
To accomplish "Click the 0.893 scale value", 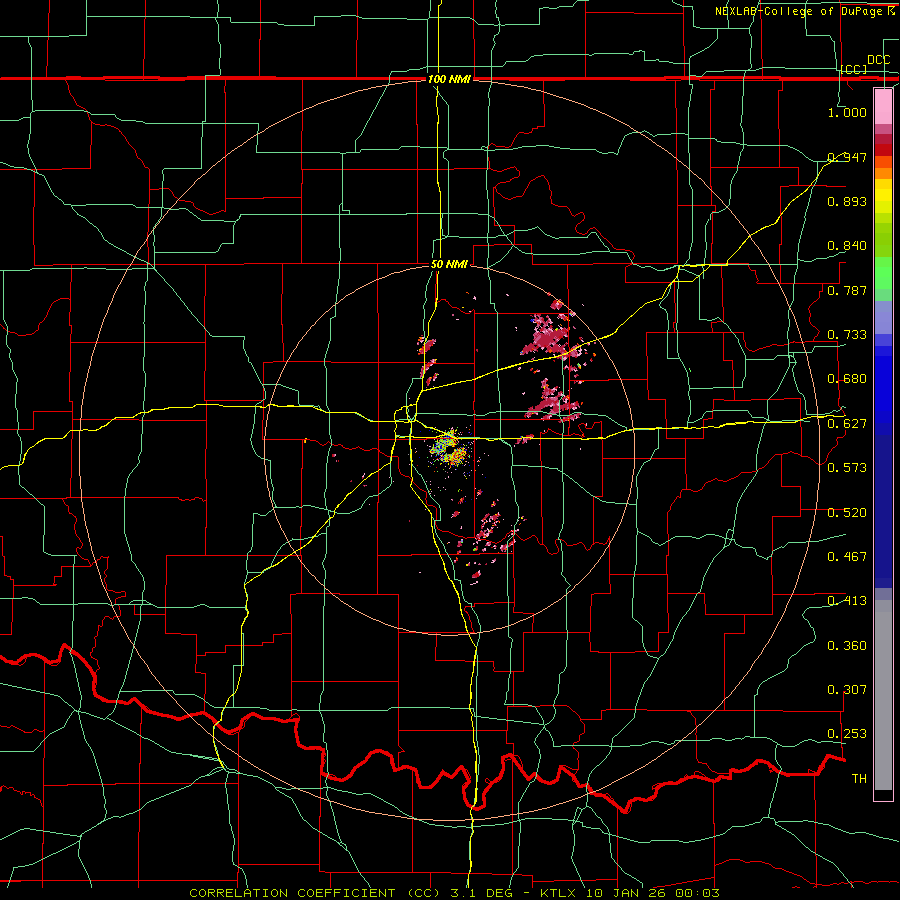I will click(x=847, y=201).
